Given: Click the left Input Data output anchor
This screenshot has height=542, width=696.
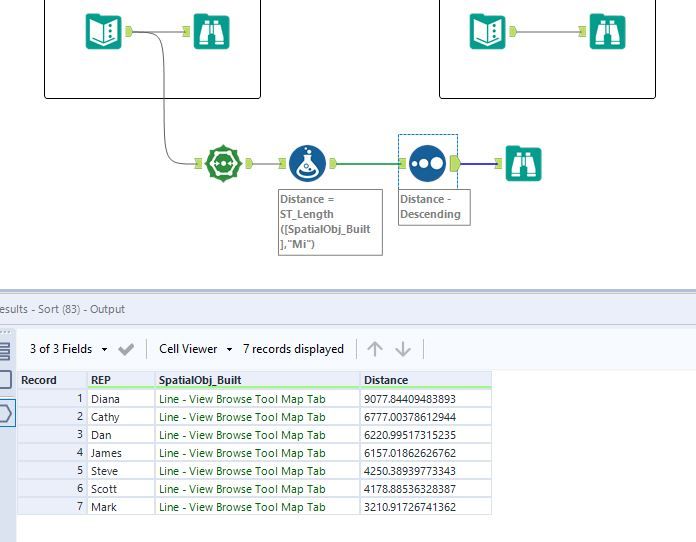Looking at the screenshot, I should pos(129,31).
